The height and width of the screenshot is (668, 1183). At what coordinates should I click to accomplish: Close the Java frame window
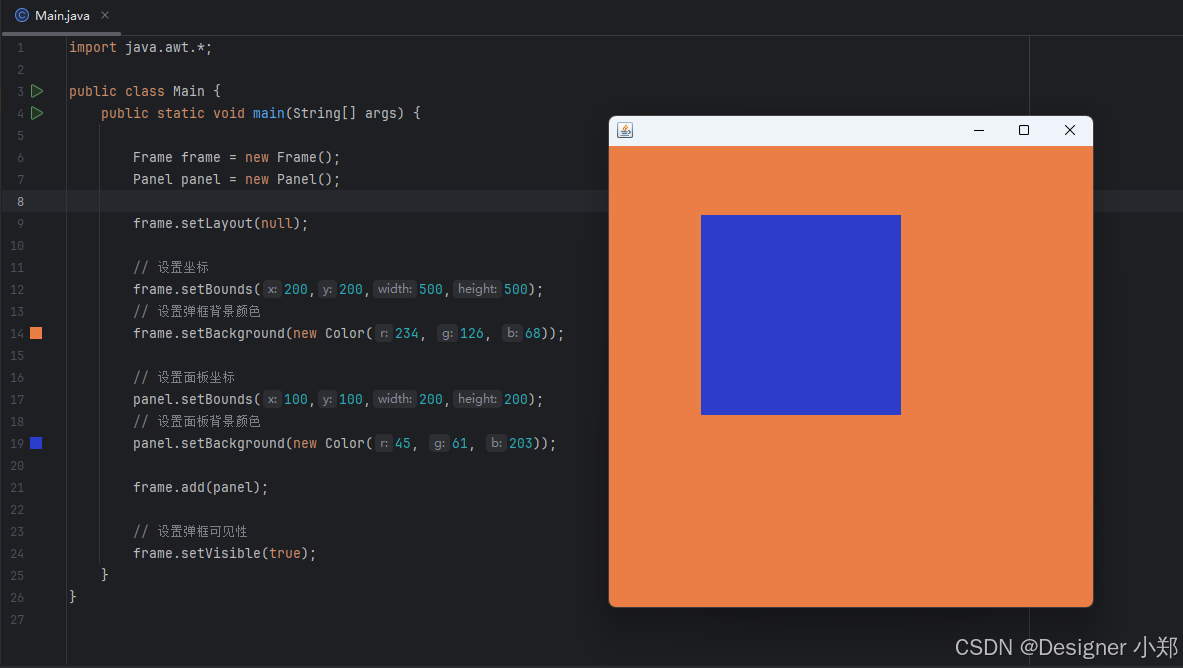pyautogui.click(x=1070, y=130)
